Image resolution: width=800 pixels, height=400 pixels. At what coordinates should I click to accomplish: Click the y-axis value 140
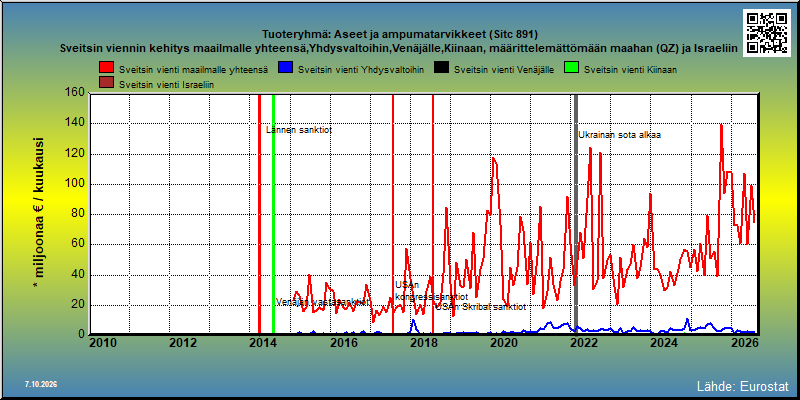74,123
